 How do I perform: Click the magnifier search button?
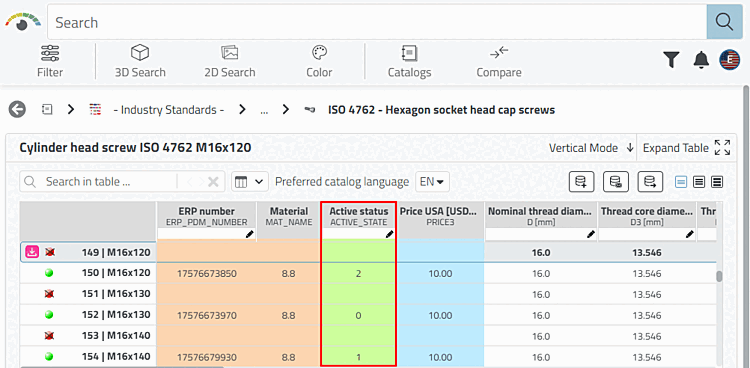pos(724,22)
